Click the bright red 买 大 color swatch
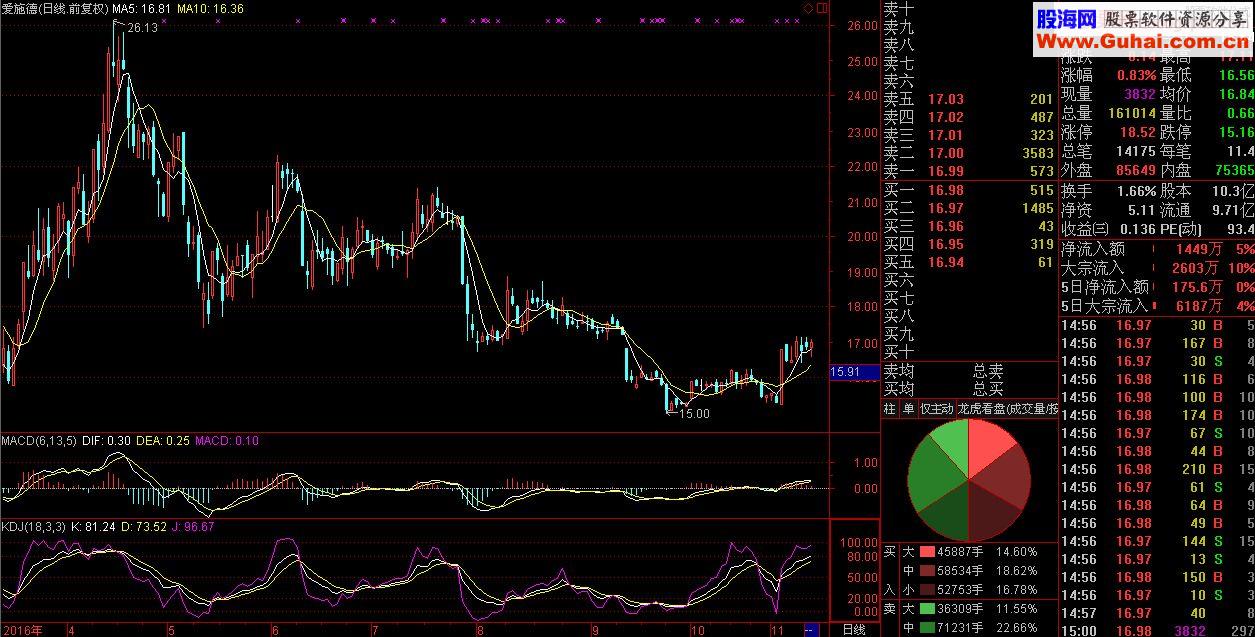The width and height of the screenshot is (1255, 637). (x=927, y=551)
